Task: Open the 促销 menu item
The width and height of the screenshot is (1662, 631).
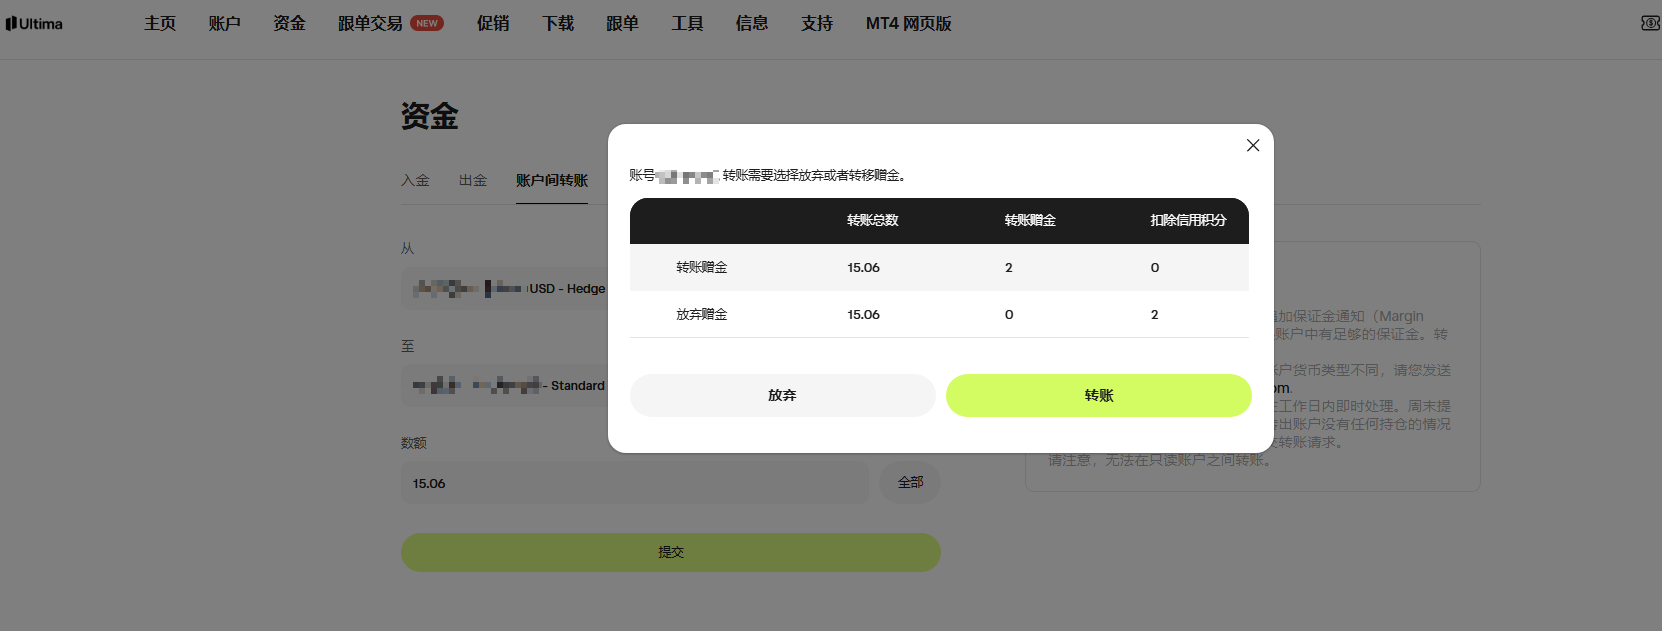Action: (x=493, y=23)
